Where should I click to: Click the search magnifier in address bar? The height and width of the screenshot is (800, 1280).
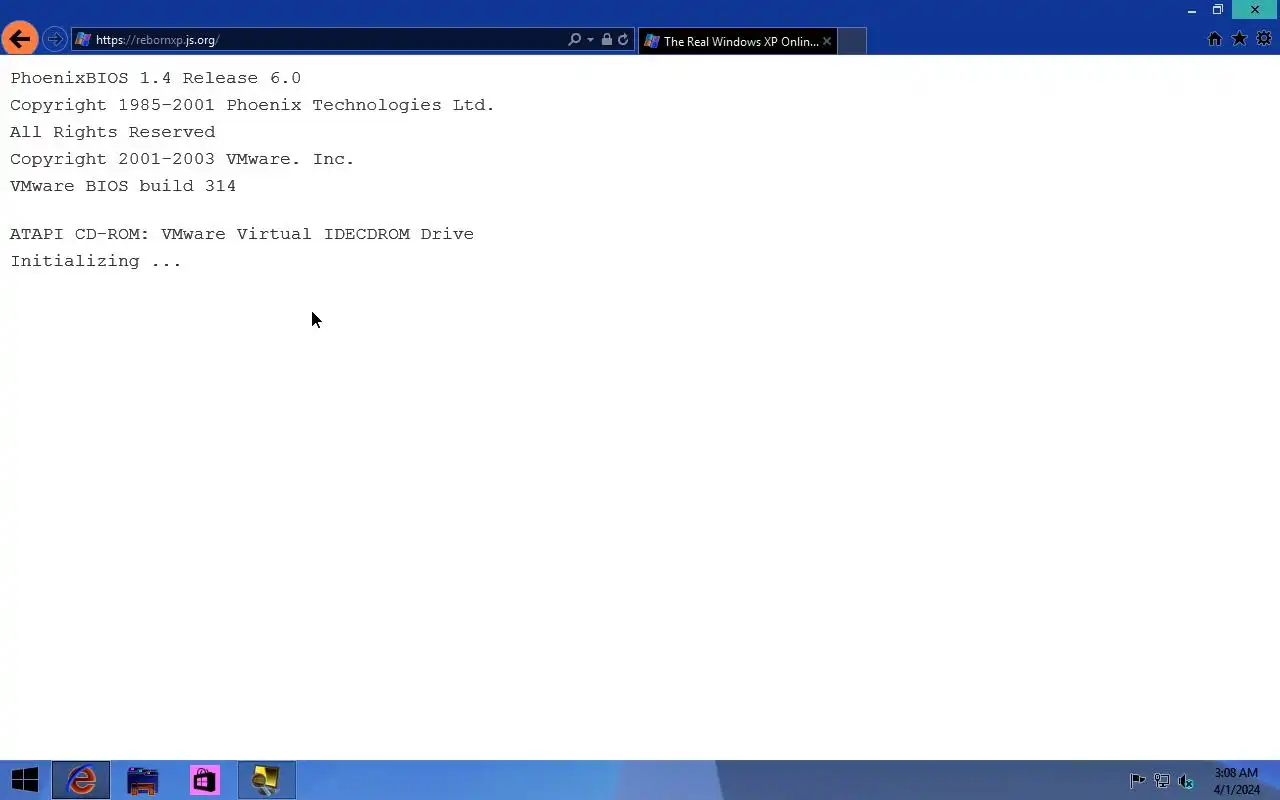click(x=574, y=40)
